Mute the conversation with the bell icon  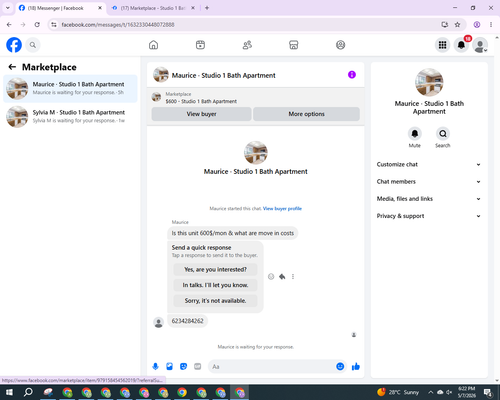pos(415,134)
